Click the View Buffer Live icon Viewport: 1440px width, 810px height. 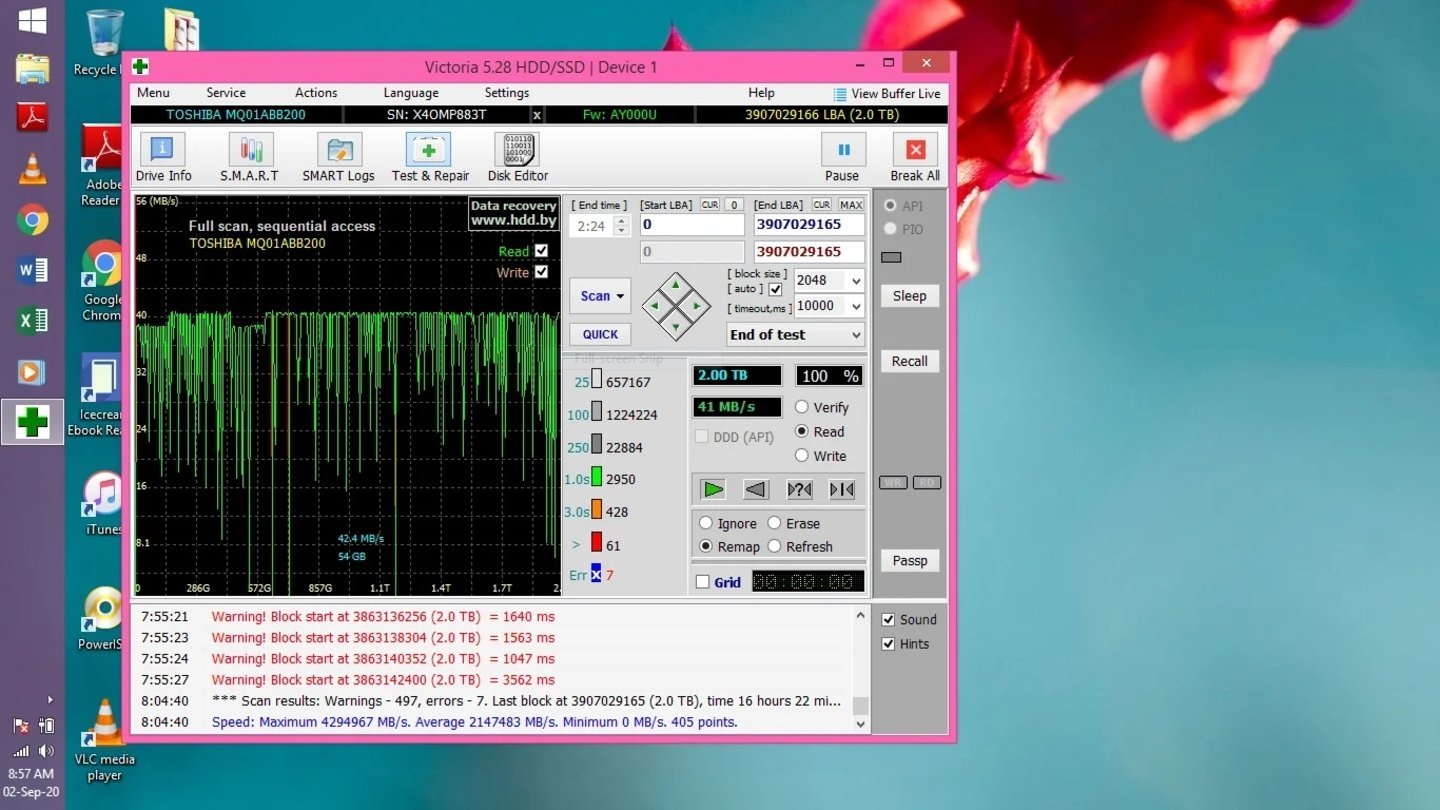coord(840,94)
